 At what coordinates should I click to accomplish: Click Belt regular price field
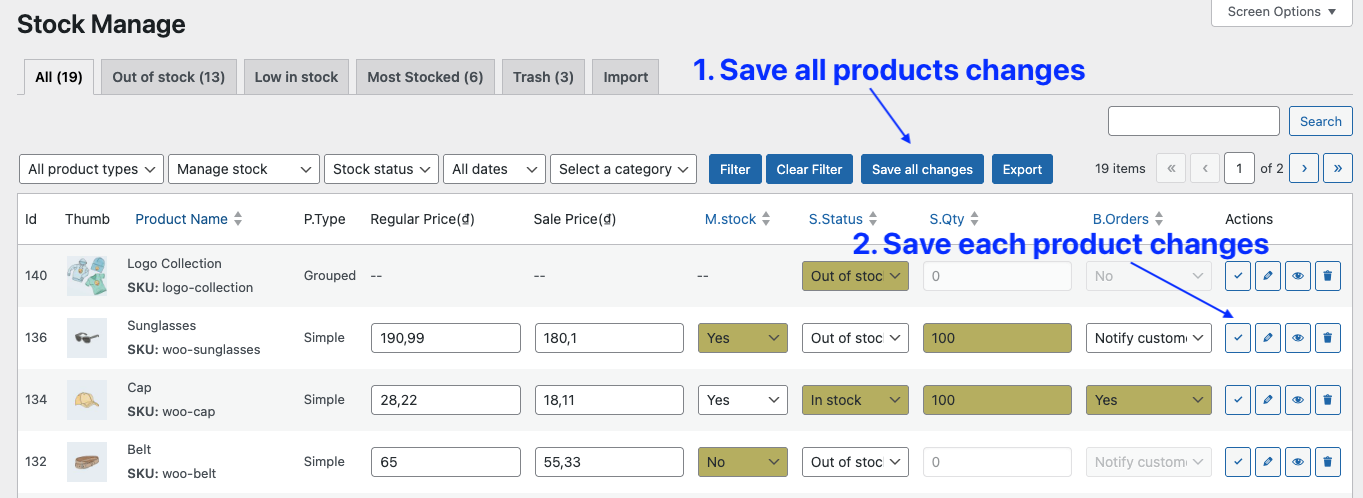pos(446,462)
